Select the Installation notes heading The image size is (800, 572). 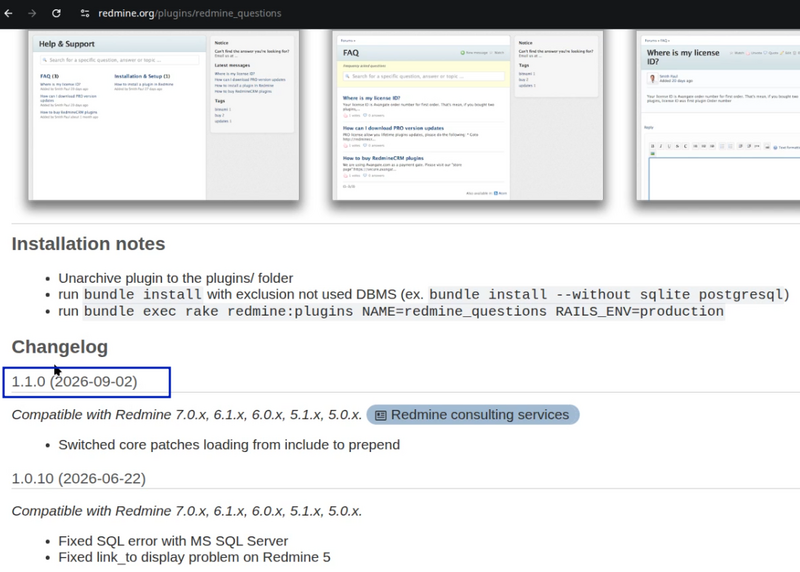coord(88,244)
